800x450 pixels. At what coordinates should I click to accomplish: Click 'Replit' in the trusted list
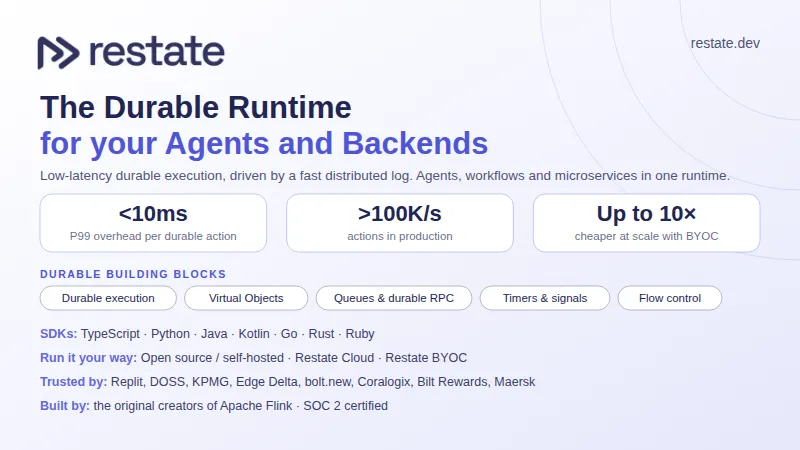point(128,382)
